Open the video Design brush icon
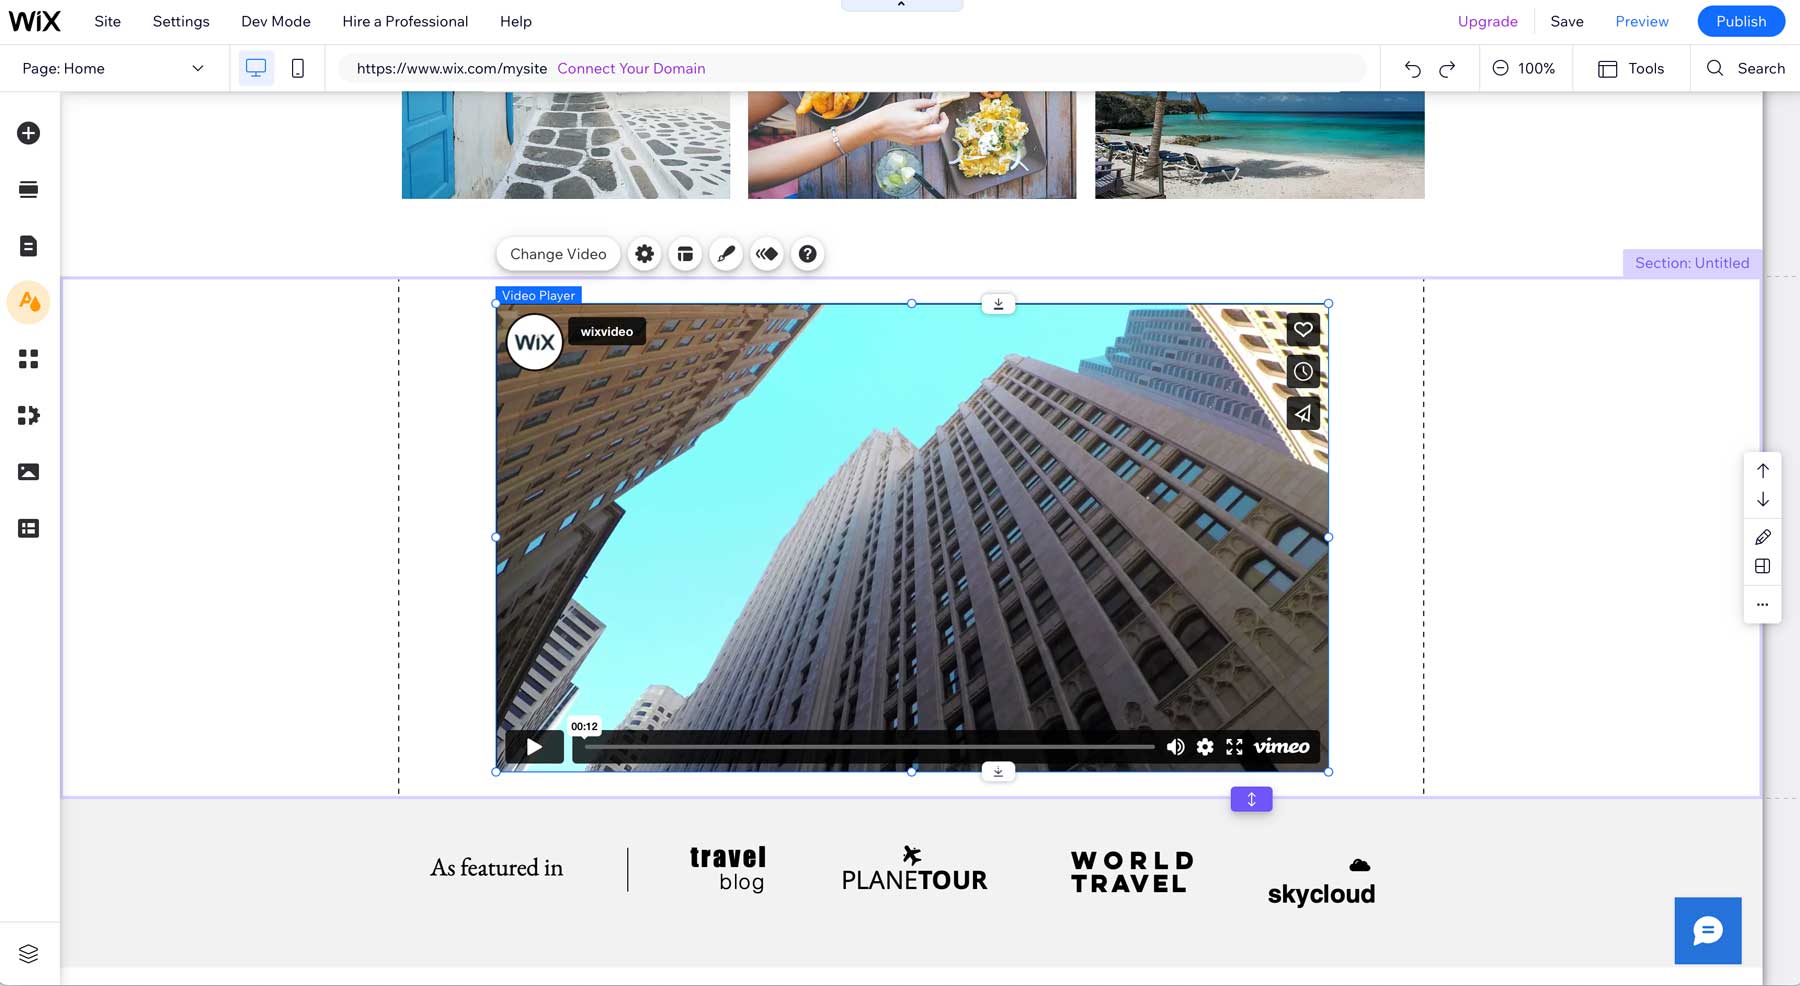The image size is (1800, 986). 726,253
